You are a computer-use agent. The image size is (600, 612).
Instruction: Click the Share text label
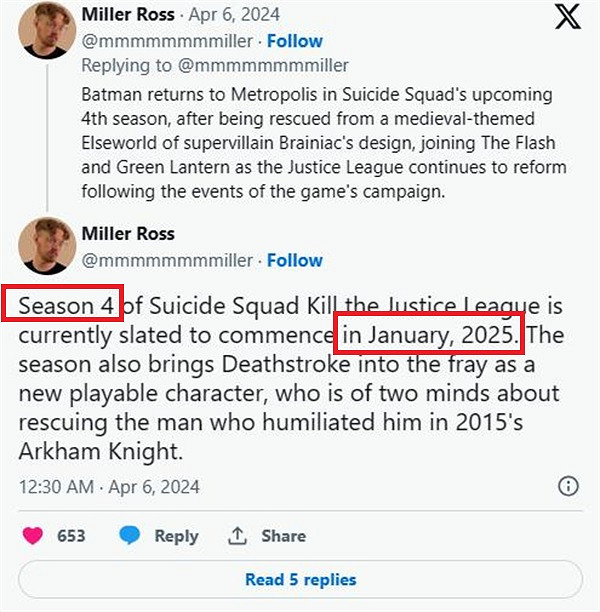coord(283,536)
